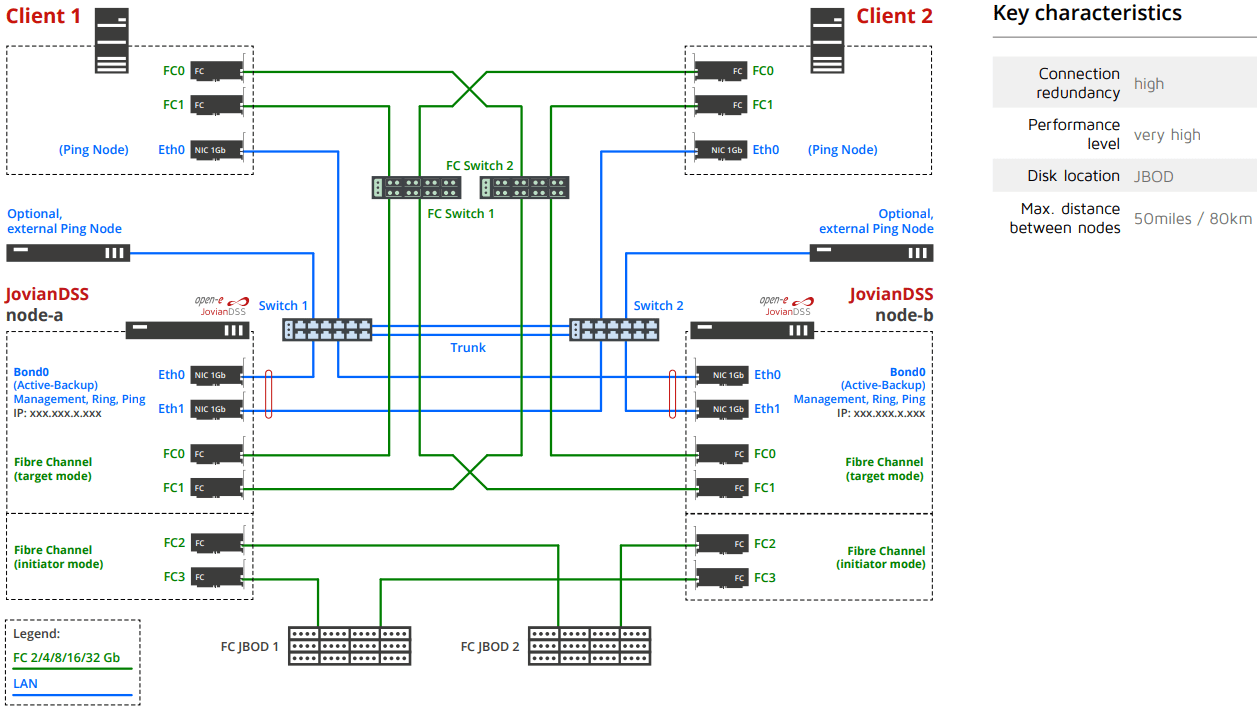
Task: Click the node-b rack server icon
Action: [x=751, y=330]
